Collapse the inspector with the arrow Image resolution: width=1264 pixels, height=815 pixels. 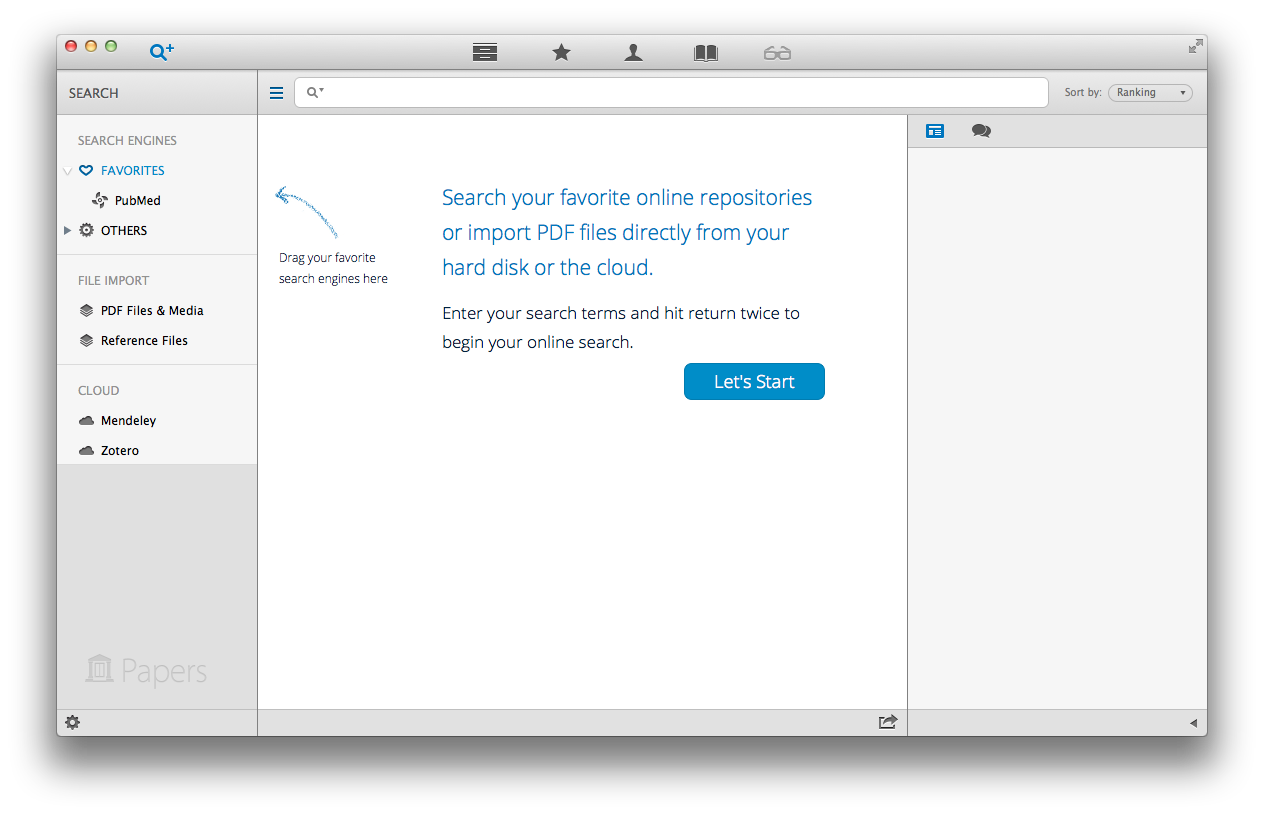click(x=1193, y=723)
